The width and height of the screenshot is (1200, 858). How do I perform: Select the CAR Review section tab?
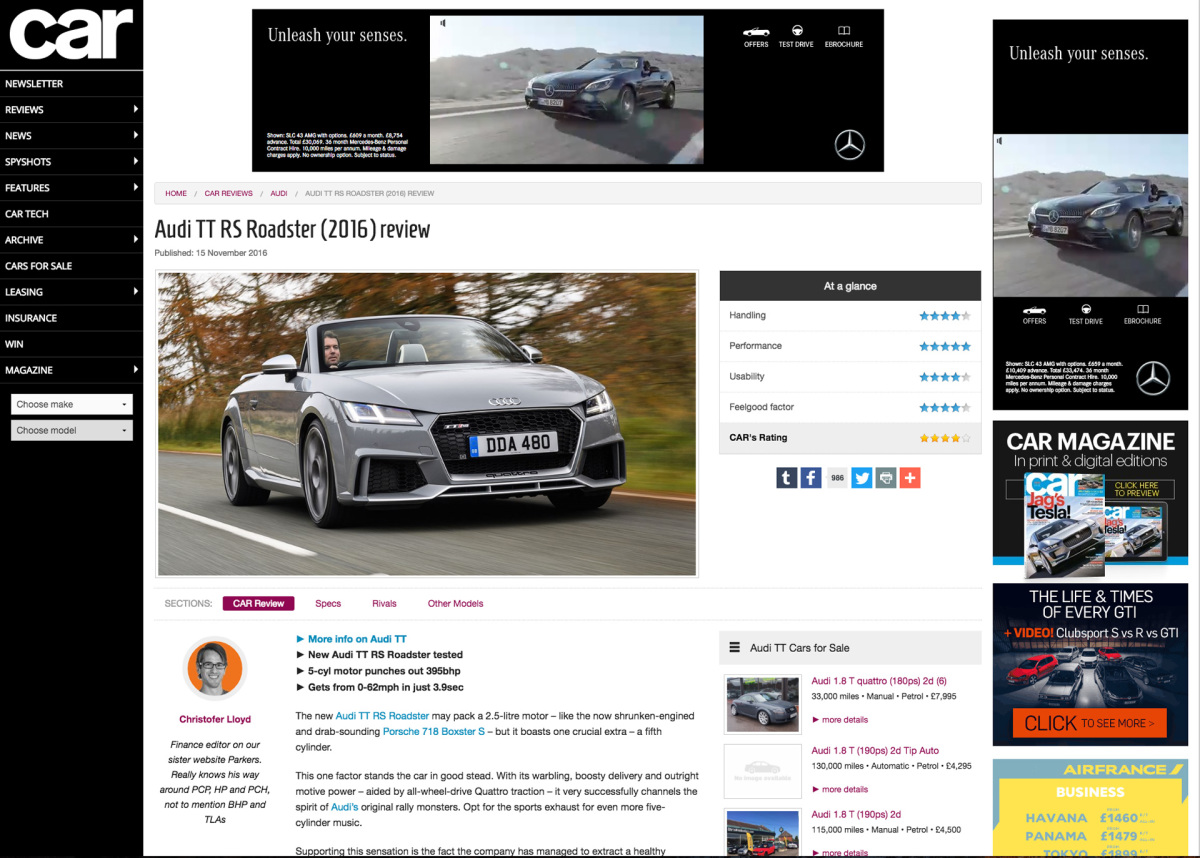(x=259, y=603)
